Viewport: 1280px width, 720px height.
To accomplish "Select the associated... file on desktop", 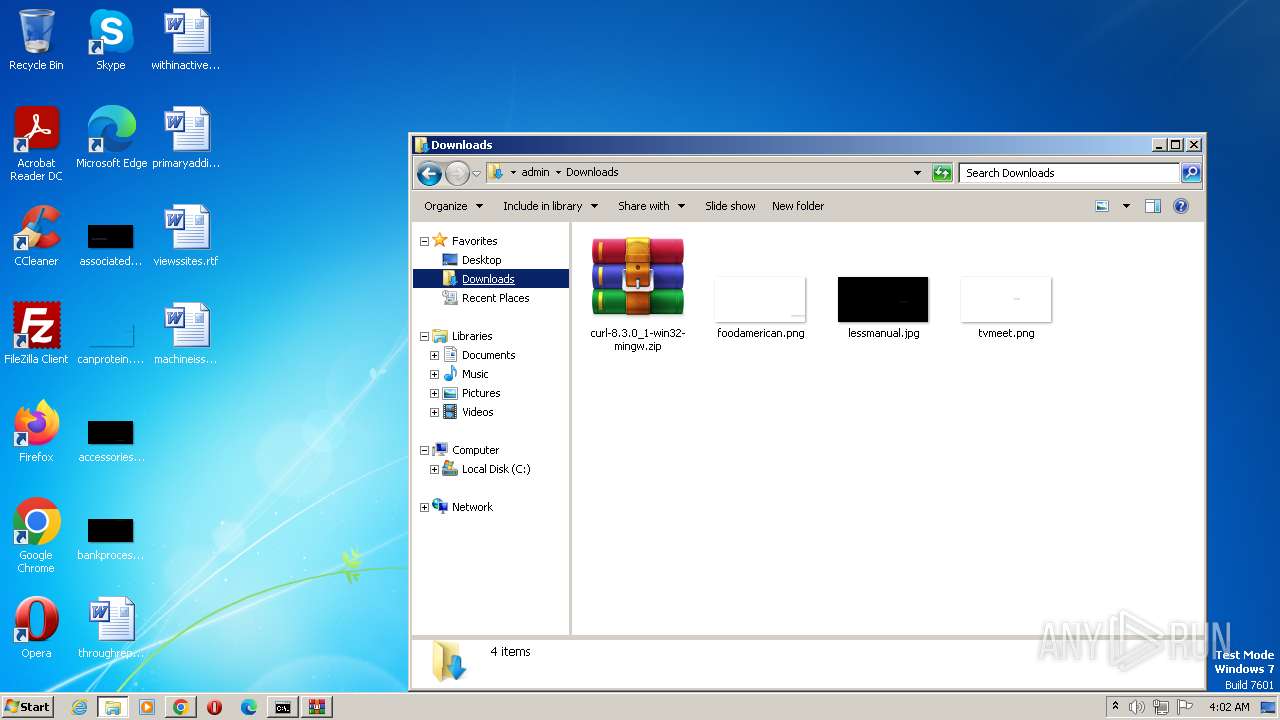I will pyautogui.click(x=111, y=243).
